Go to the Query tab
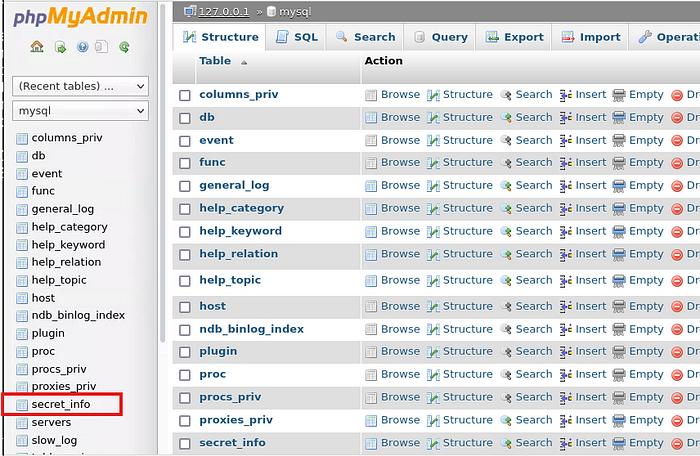The height and width of the screenshot is (456, 700). [440, 37]
